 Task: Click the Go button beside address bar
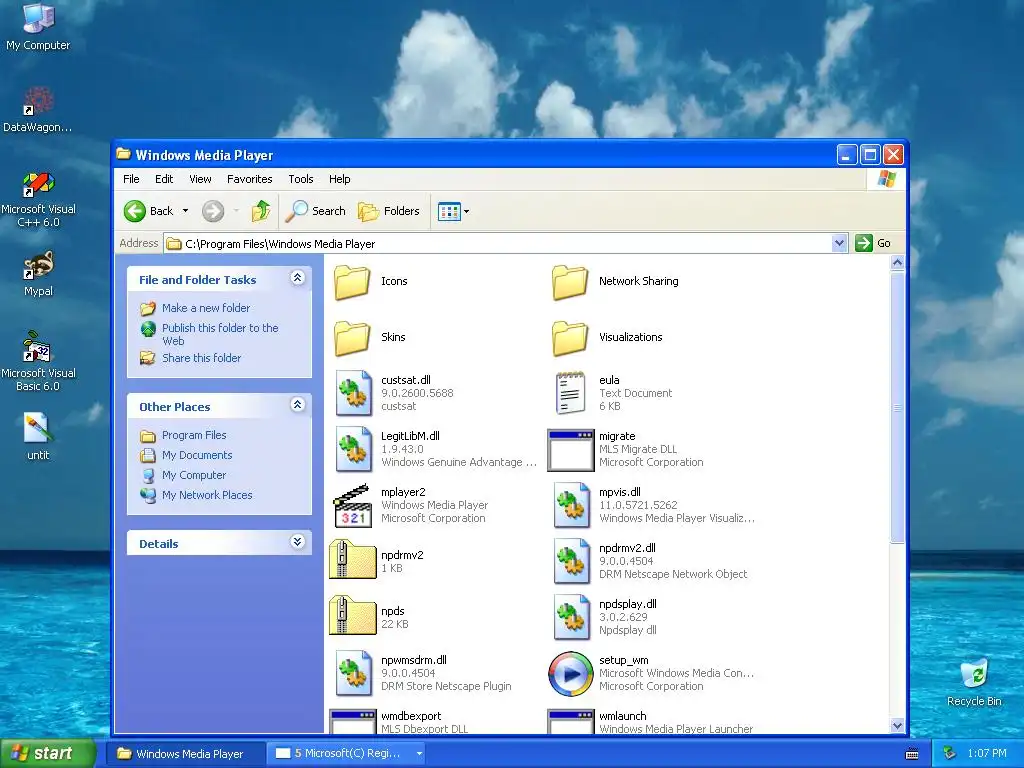(873, 244)
